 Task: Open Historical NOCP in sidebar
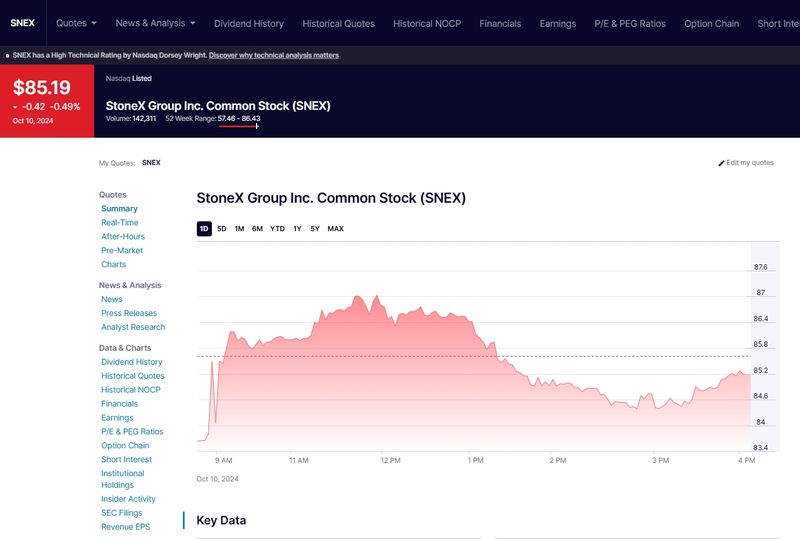(x=131, y=389)
